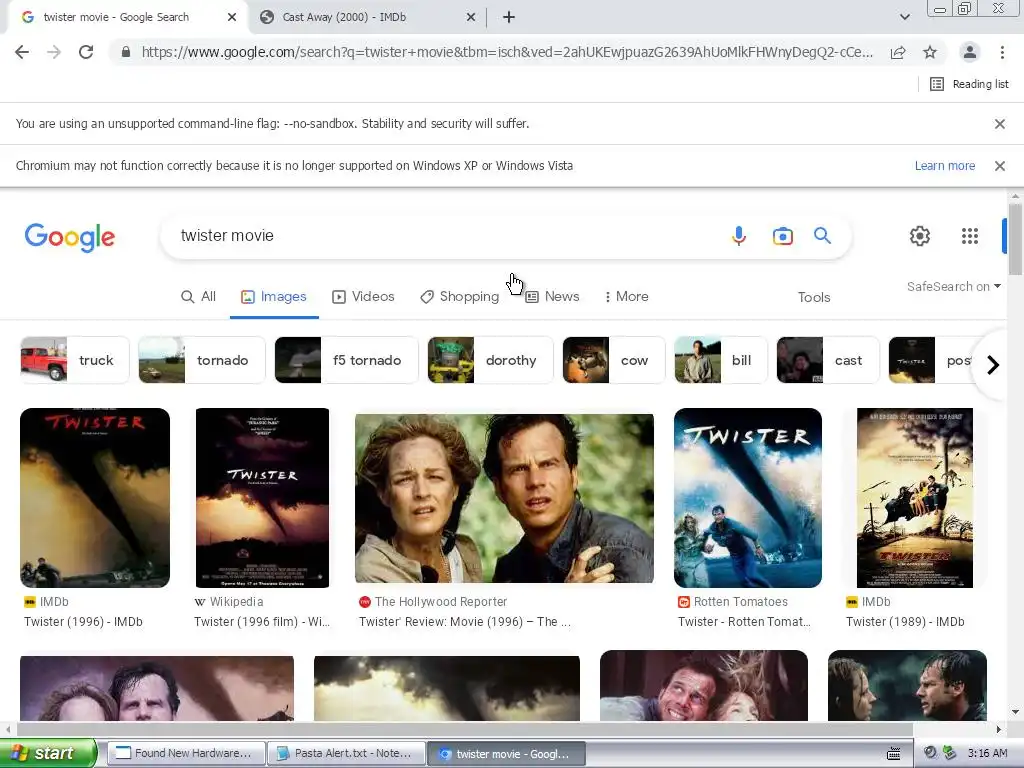Screen dimensions: 1024x768
Task: Filter images by truck chip
Action: tap(75, 360)
